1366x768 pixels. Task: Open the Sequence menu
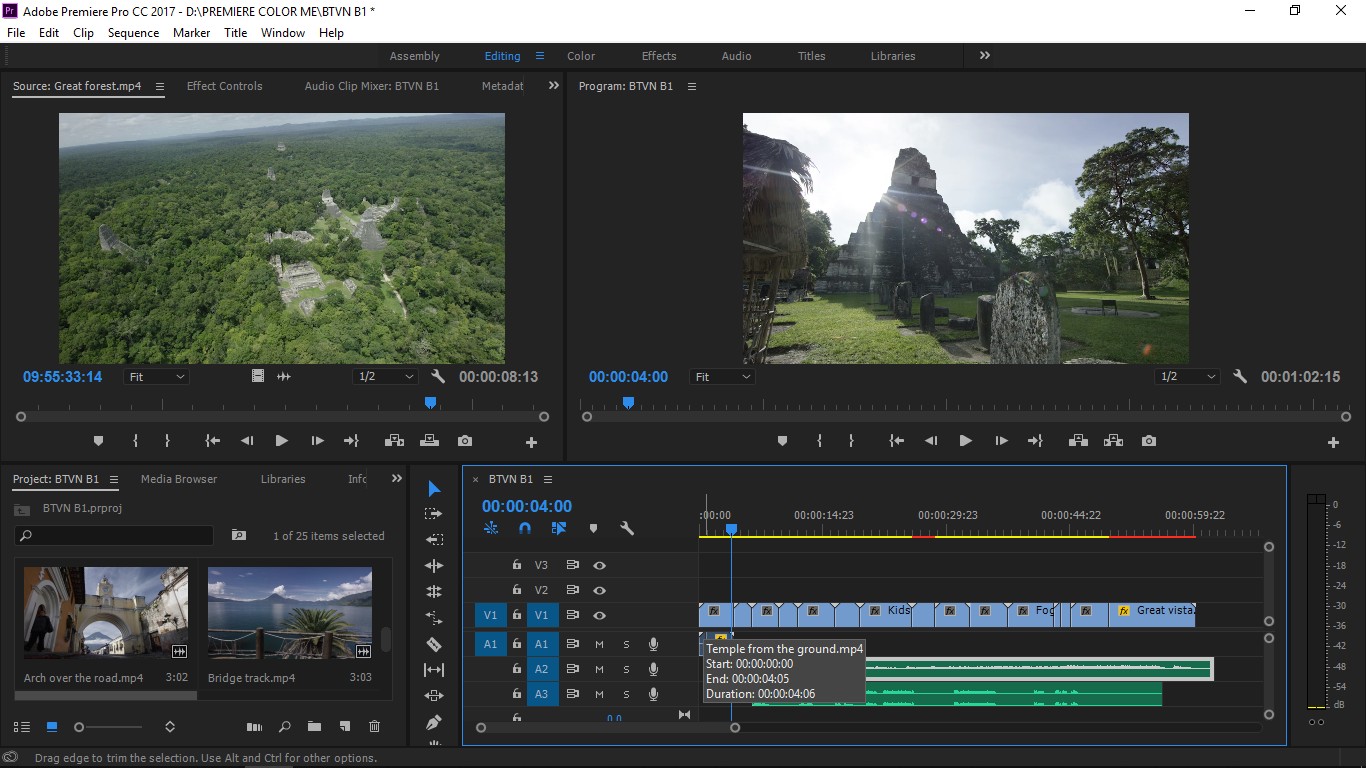[133, 33]
